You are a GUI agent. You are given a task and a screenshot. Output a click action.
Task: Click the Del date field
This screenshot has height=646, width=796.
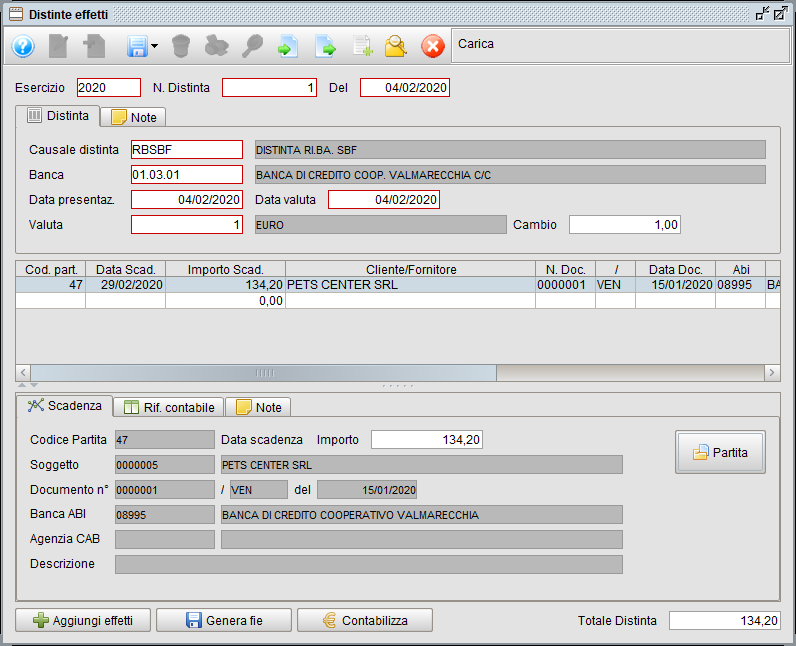(405, 88)
